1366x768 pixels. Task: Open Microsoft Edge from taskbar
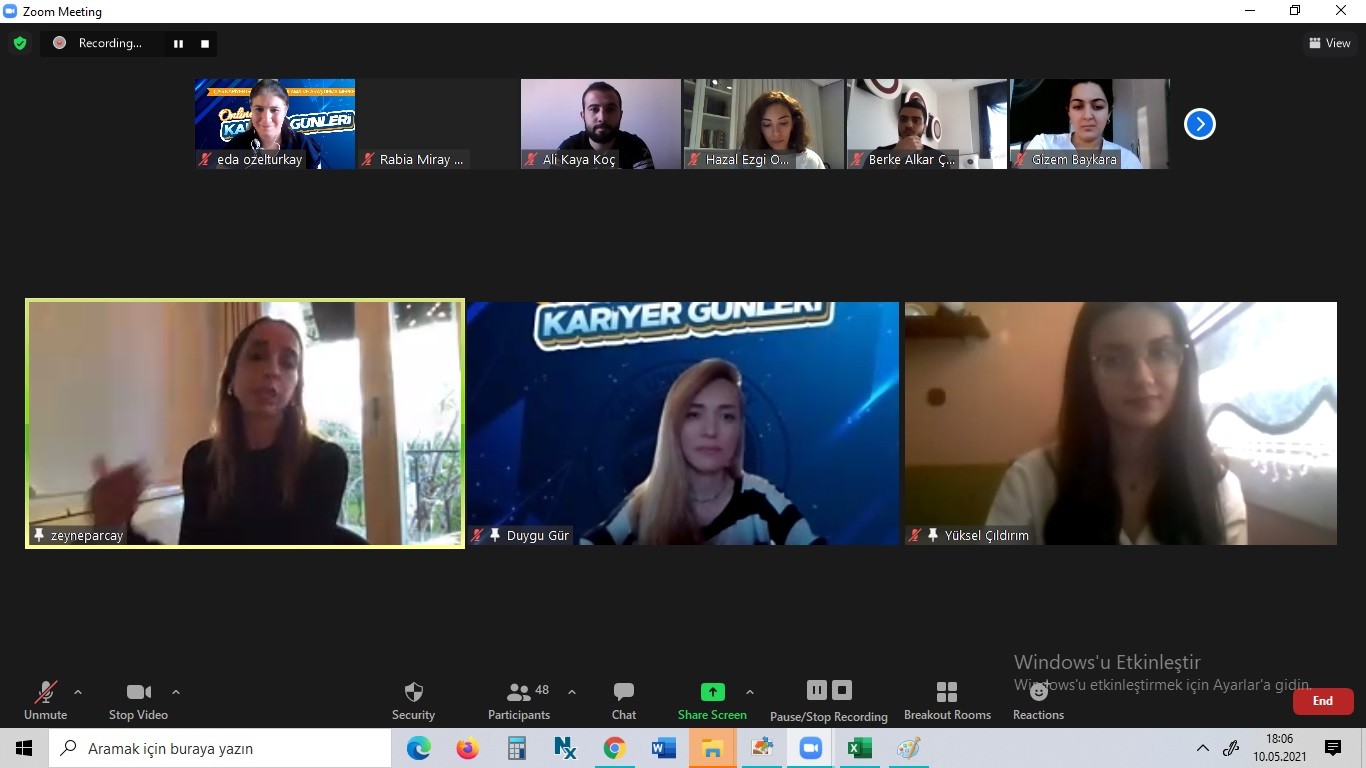point(419,748)
